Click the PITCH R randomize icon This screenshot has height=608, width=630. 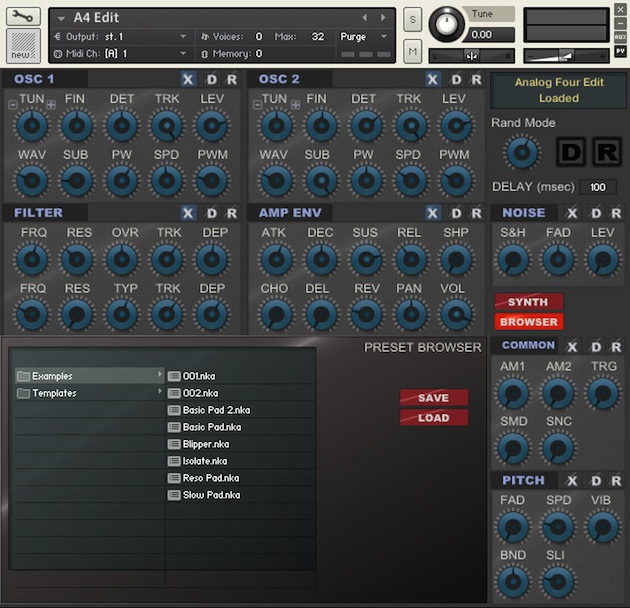616,480
